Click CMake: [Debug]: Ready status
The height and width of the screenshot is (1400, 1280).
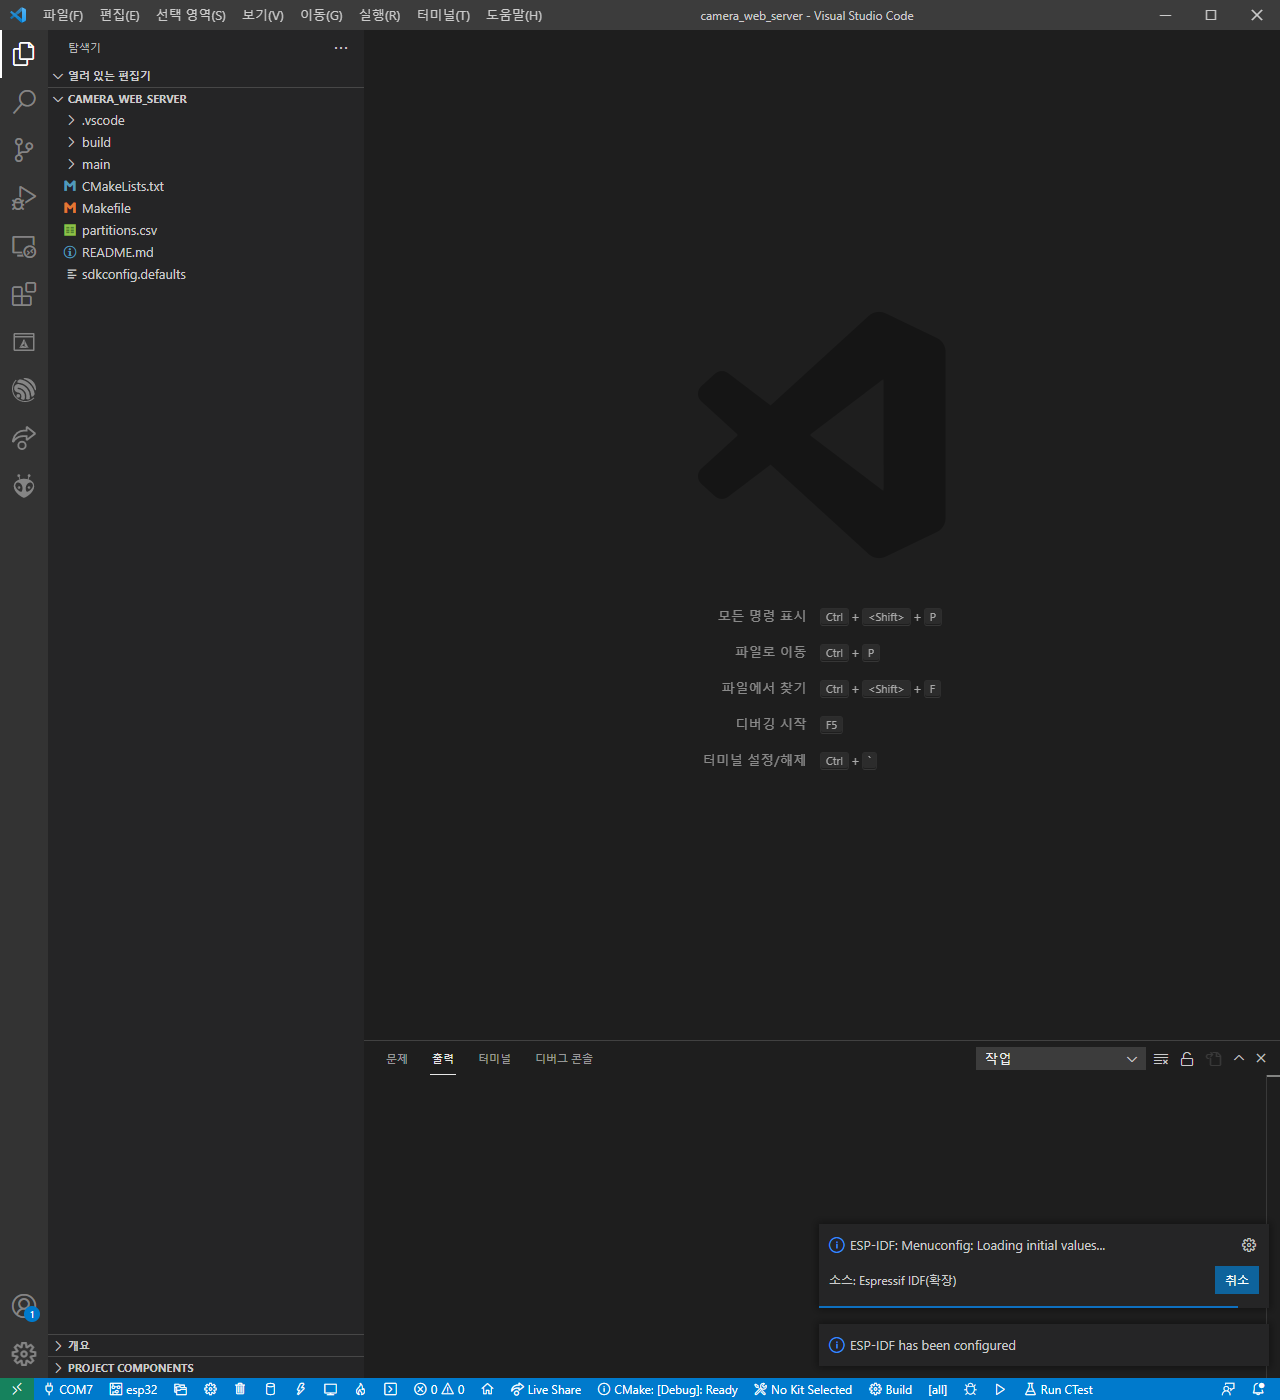[668, 1389]
